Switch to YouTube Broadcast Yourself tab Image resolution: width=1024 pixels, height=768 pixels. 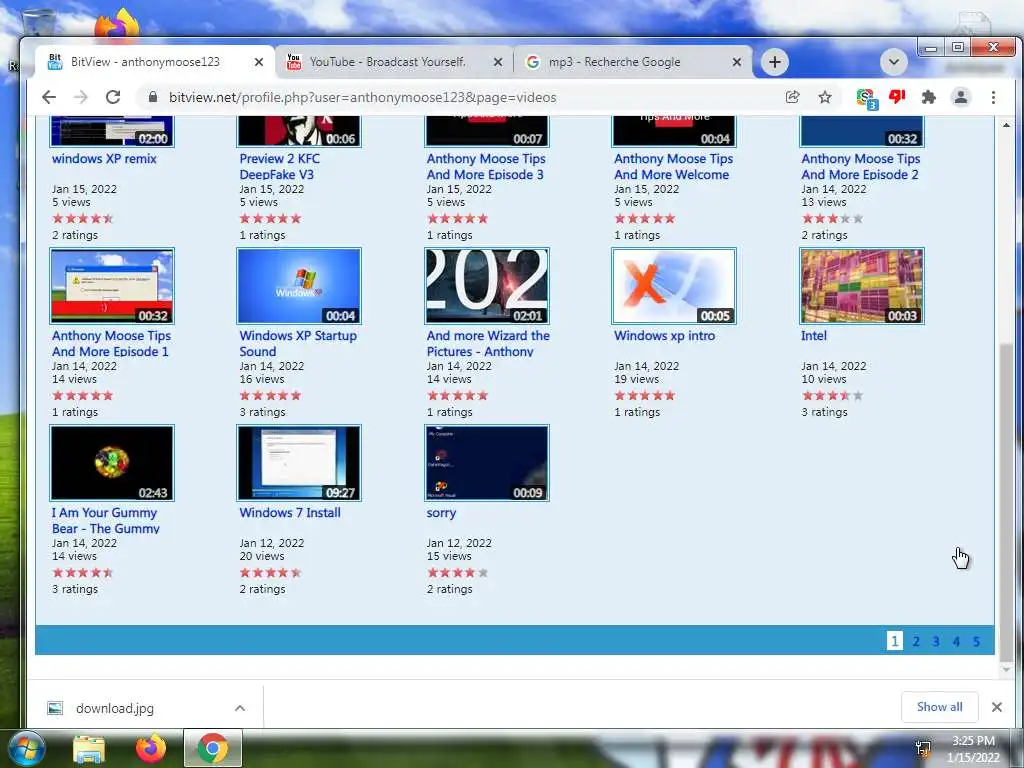[394, 62]
